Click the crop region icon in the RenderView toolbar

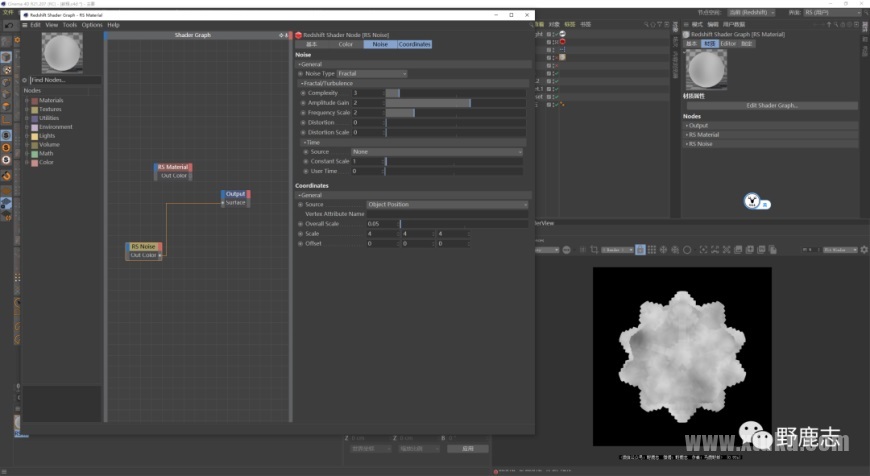[x=594, y=250]
